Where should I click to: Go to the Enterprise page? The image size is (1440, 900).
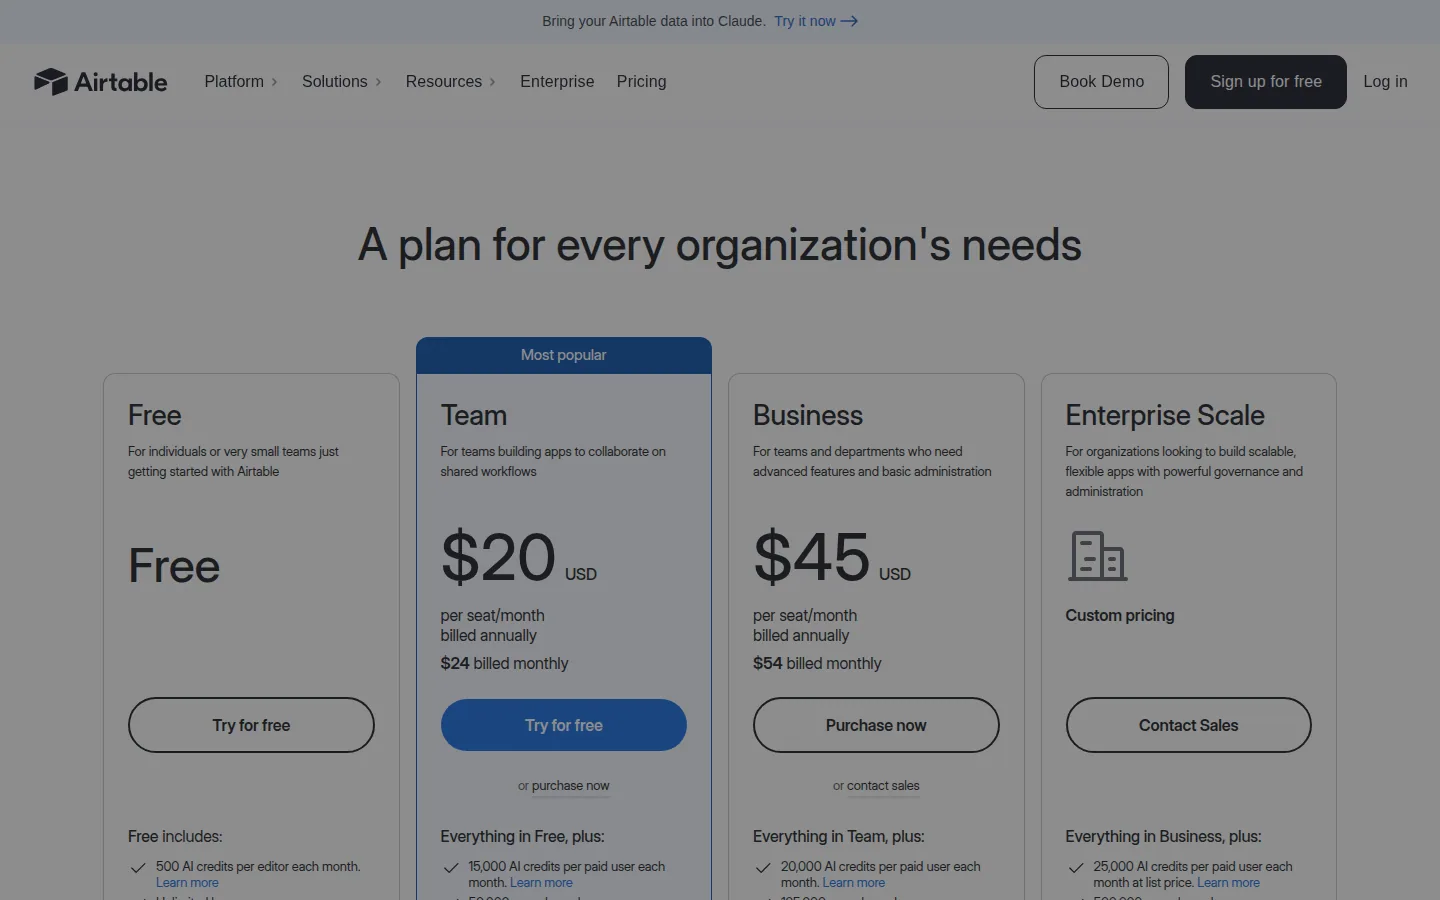(x=557, y=82)
